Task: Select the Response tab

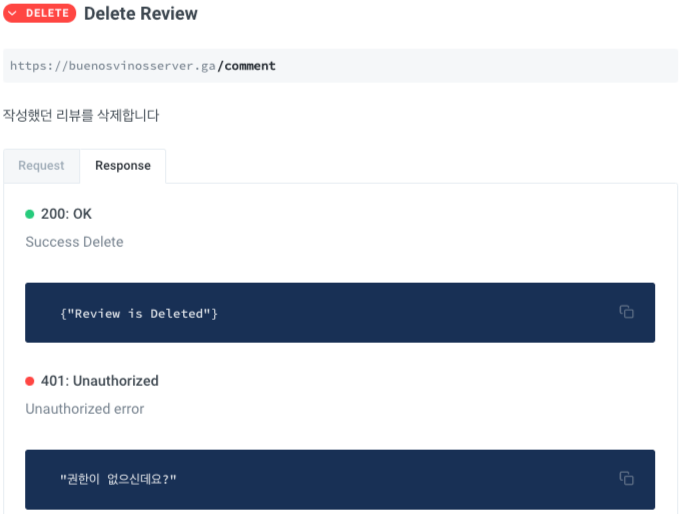Action: point(123,166)
